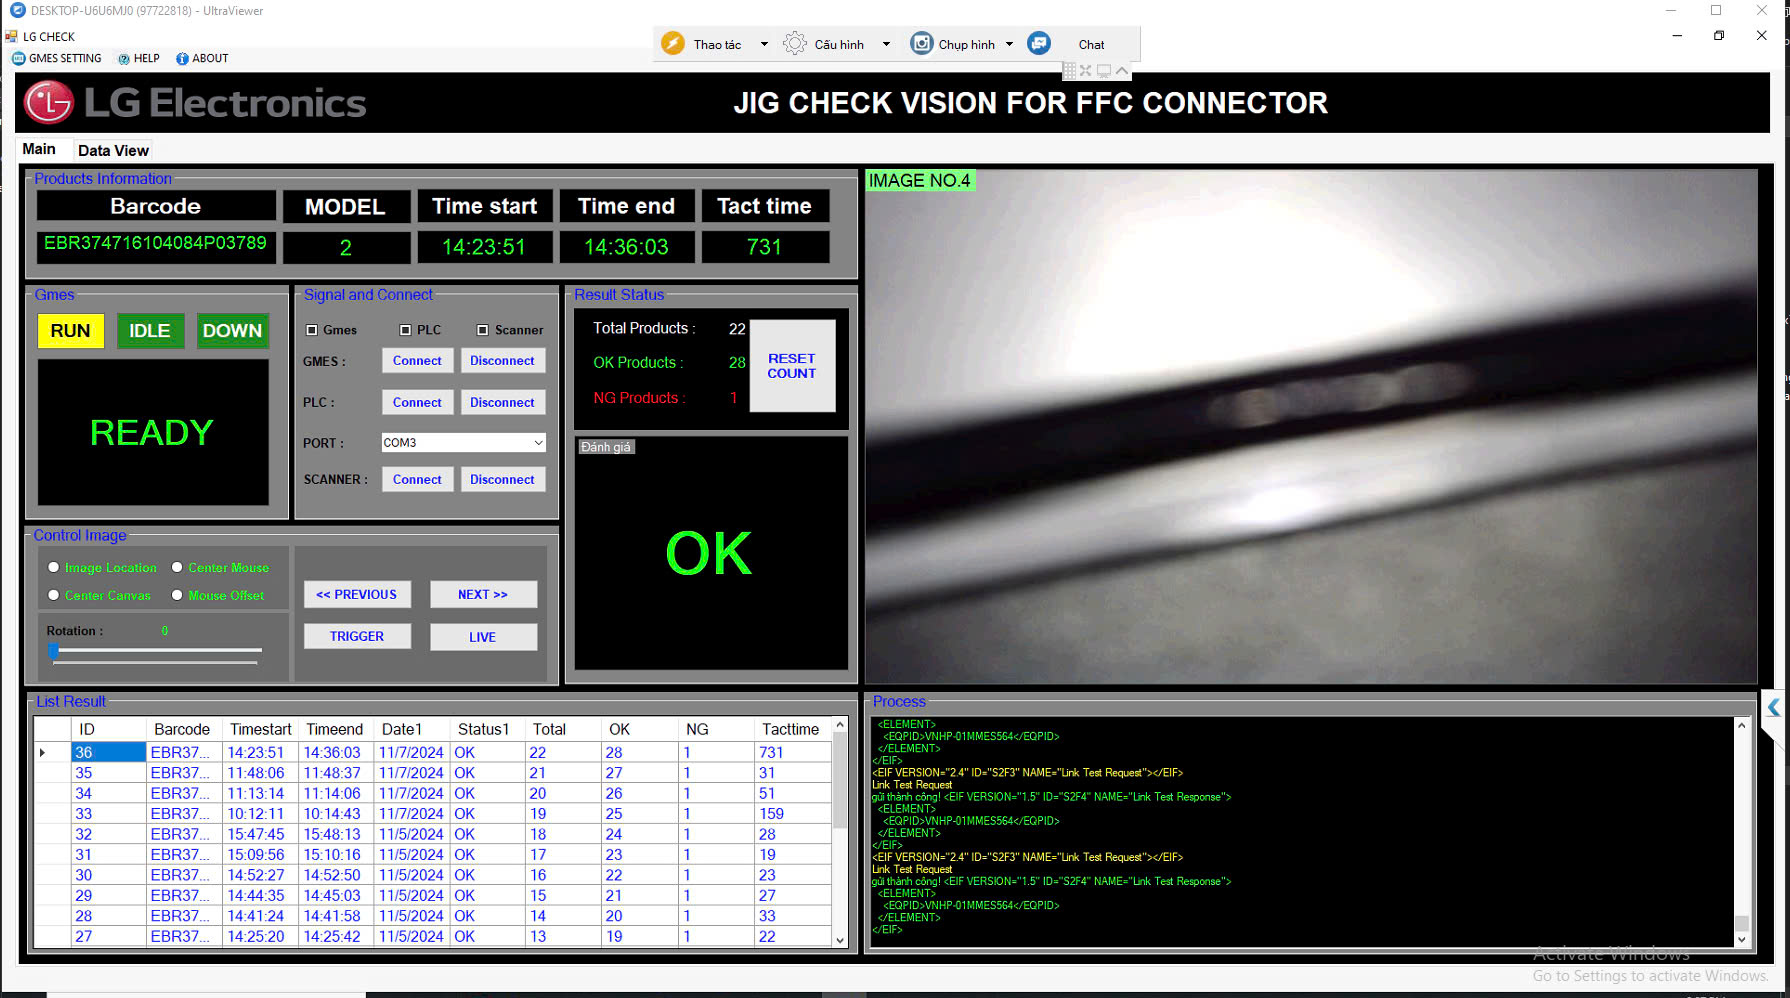Image resolution: width=1790 pixels, height=998 pixels.
Task: Click the ABOUT info icon
Action: (x=182, y=58)
